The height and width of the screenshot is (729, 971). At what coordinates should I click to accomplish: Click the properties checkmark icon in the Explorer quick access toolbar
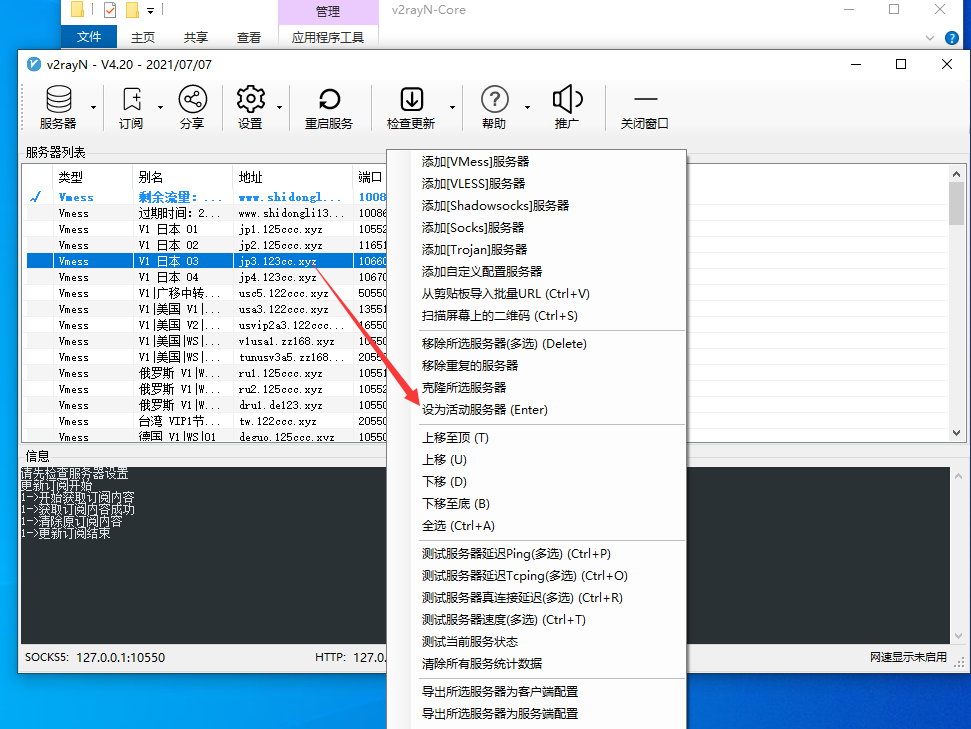coord(110,9)
